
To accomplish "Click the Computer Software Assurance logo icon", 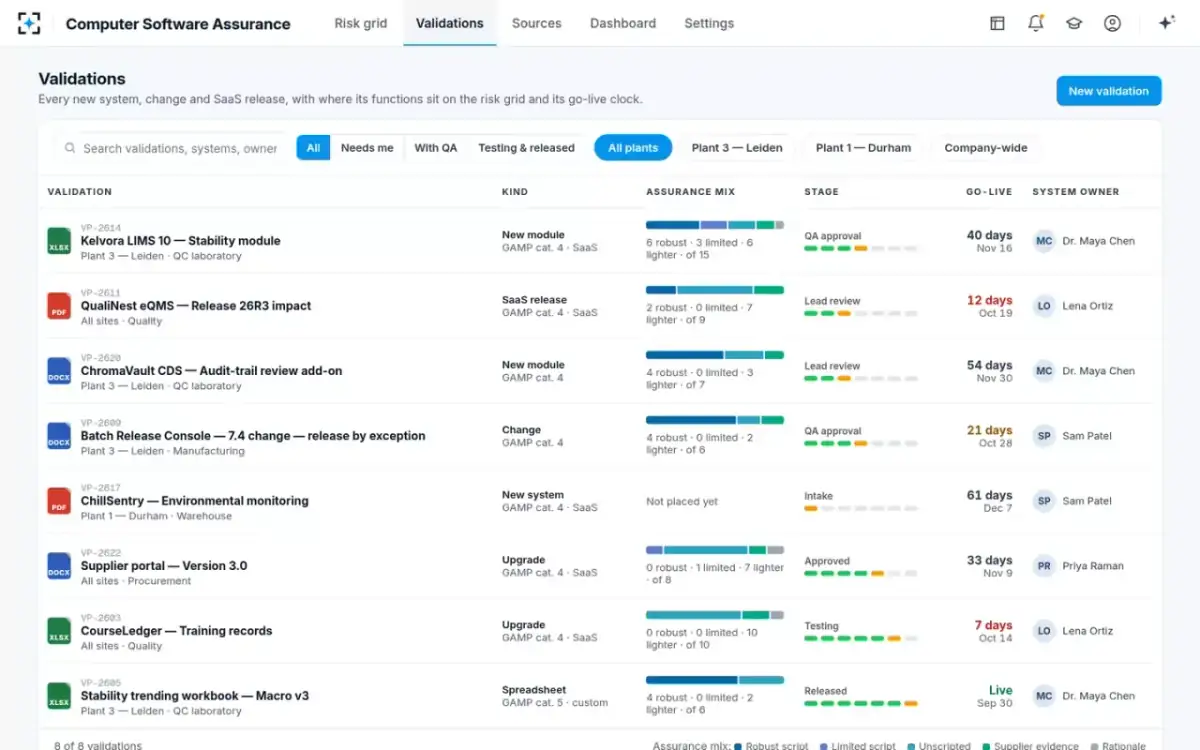I will point(30,23).
